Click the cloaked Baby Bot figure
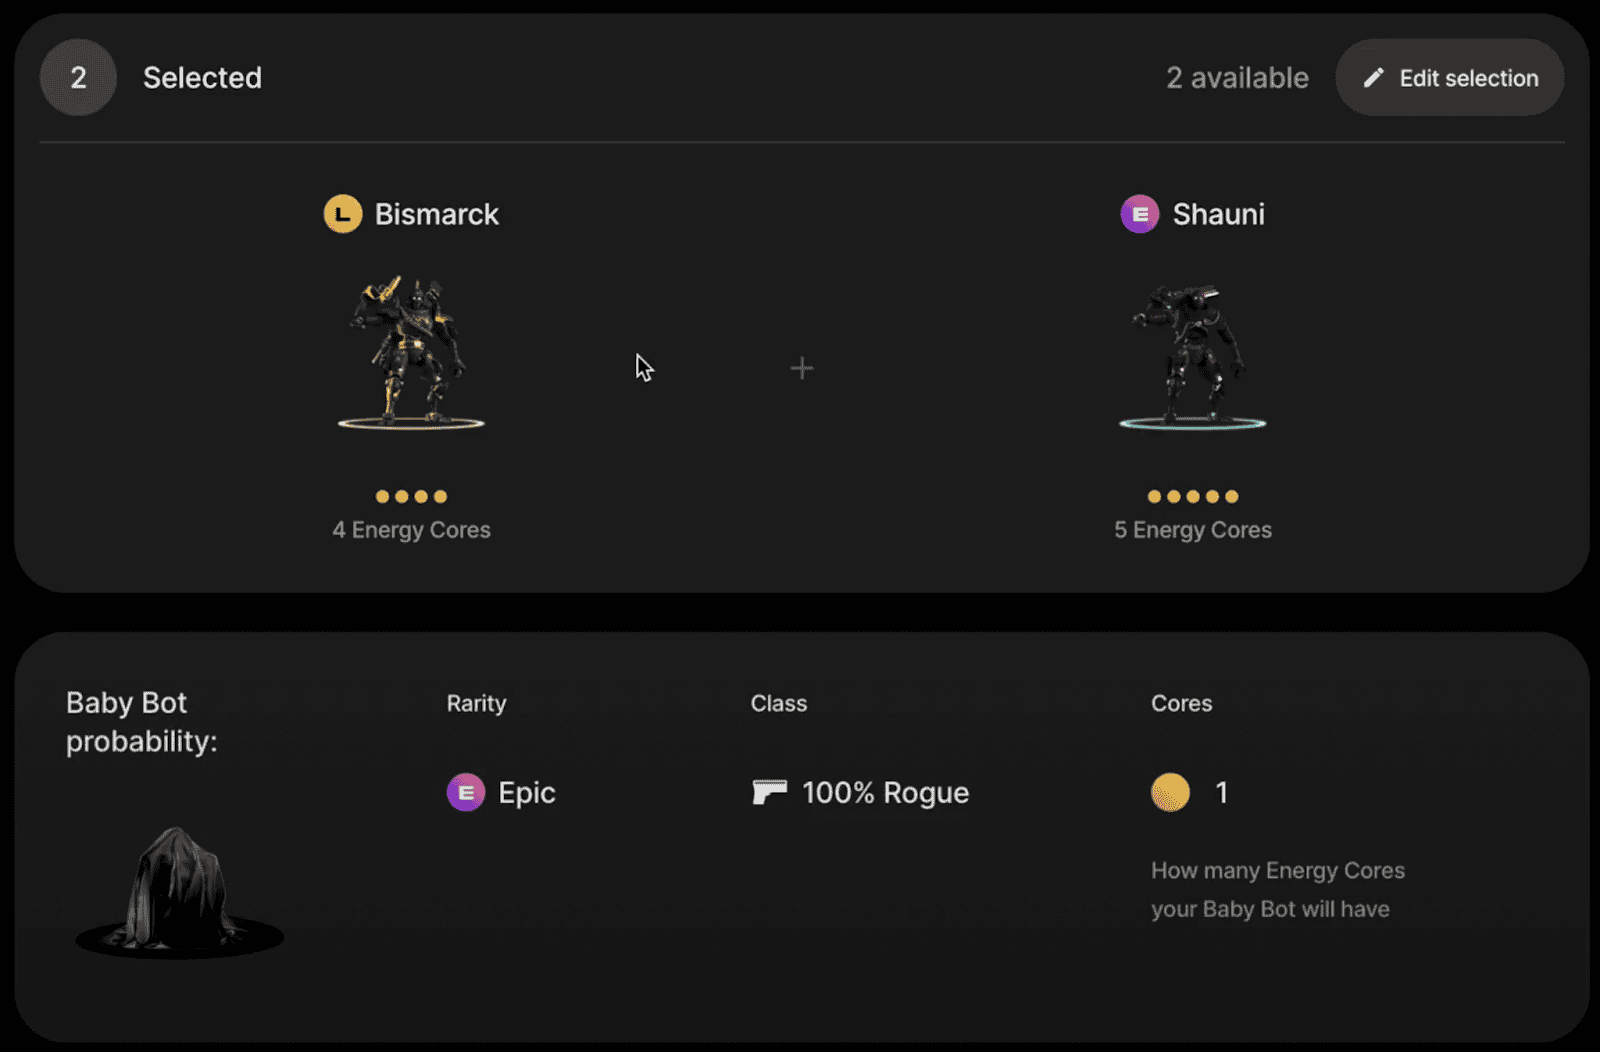Image resolution: width=1600 pixels, height=1052 pixels. (x=179, y=891)
